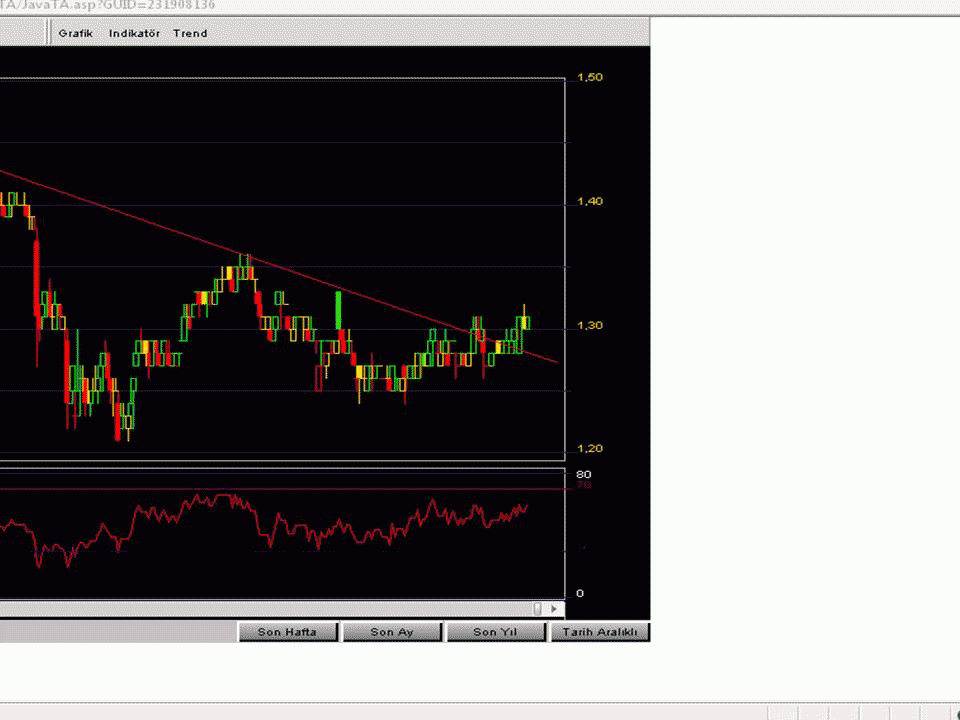Click the indicator 80 level label
Image resolution: width=960 pixels, height=720 pixels.
(x=583, y=474)
